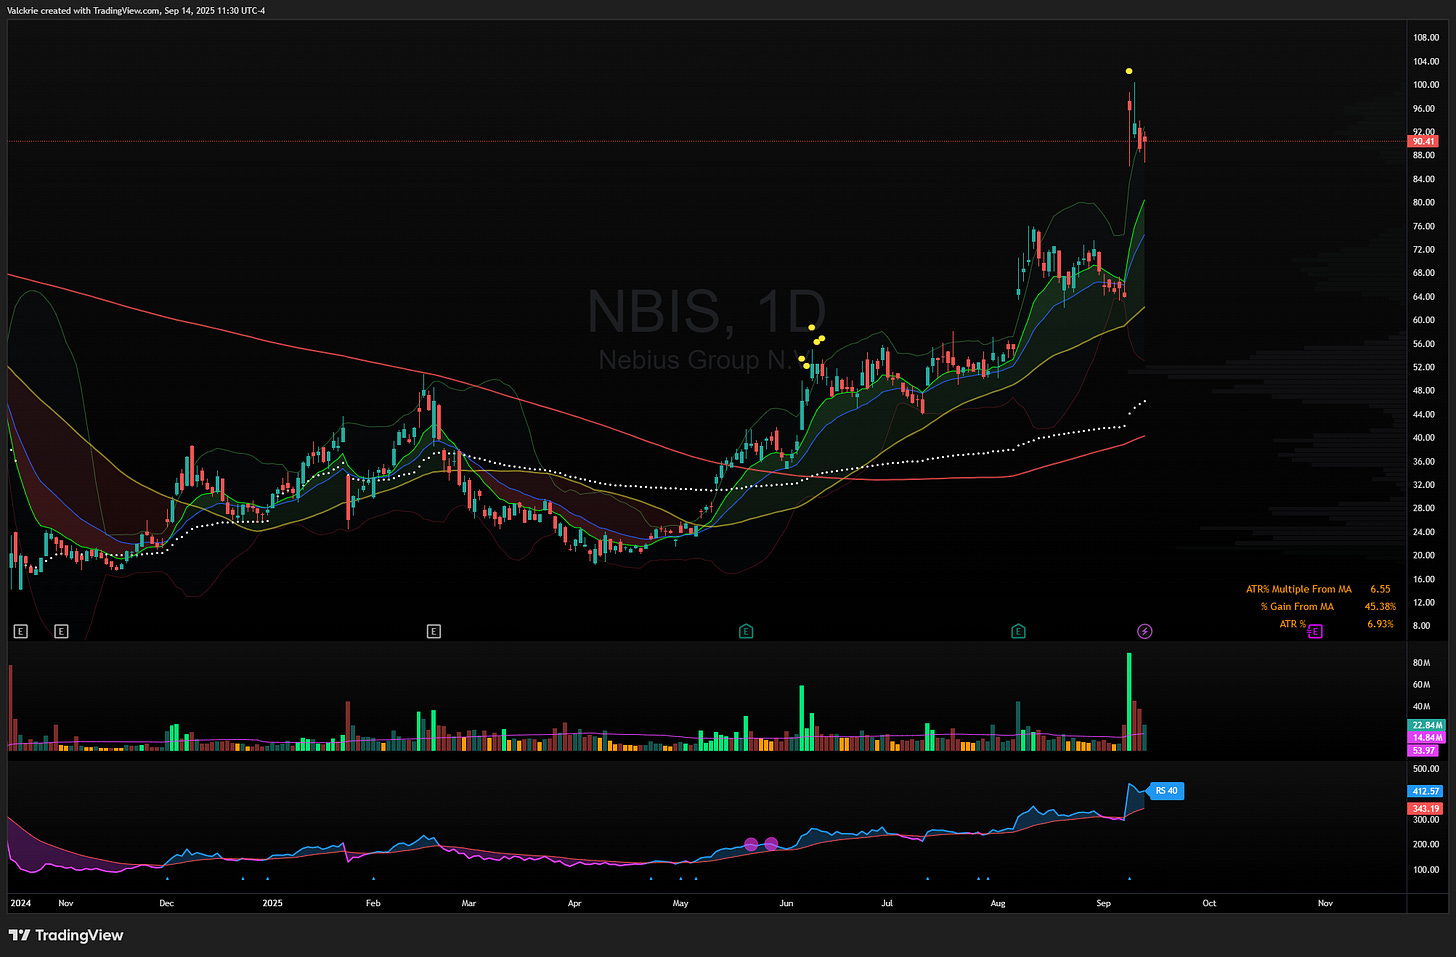Click the Mar label on time axis
The height and width of the screenshot is (957, 1456).
[x=469, y=903]
